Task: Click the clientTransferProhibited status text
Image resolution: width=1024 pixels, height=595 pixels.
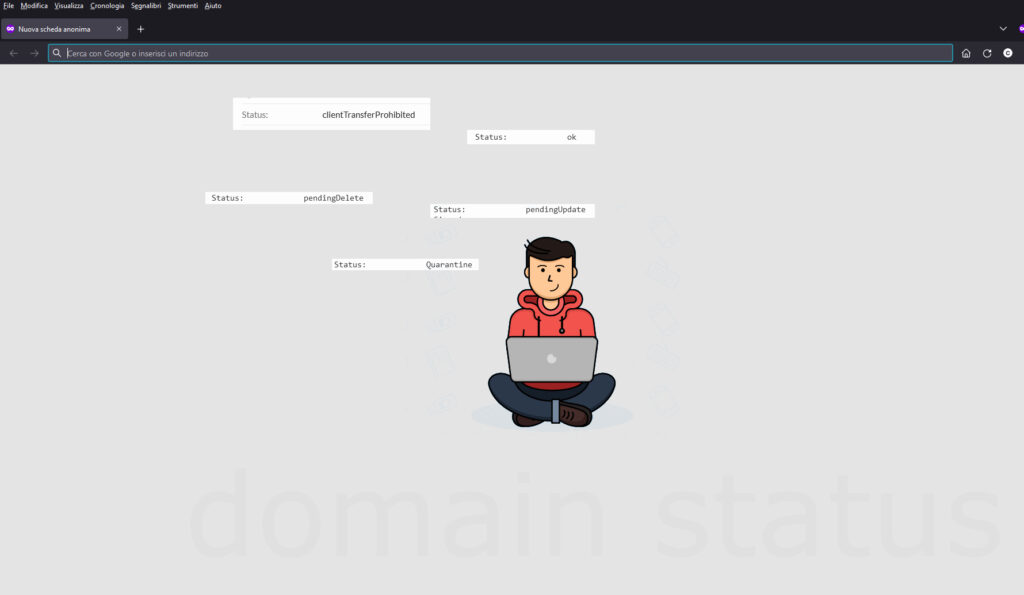Action: coord(368,114)
